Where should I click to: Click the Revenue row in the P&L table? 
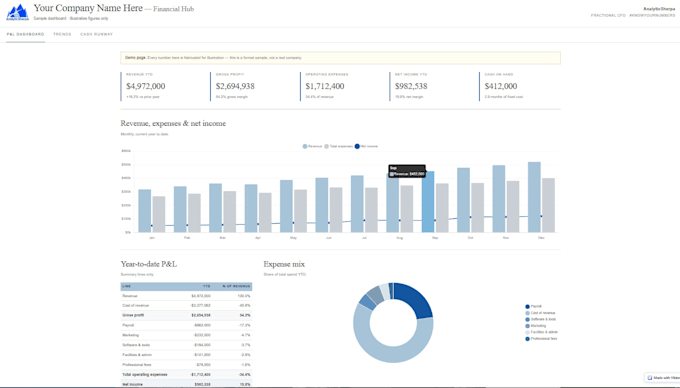(186, 296)
